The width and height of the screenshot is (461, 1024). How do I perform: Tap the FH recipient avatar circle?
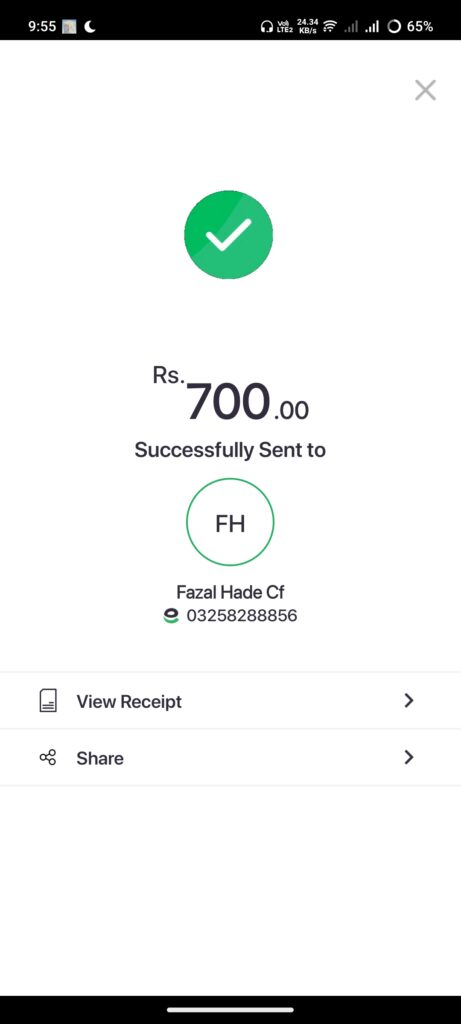(230, 522)
